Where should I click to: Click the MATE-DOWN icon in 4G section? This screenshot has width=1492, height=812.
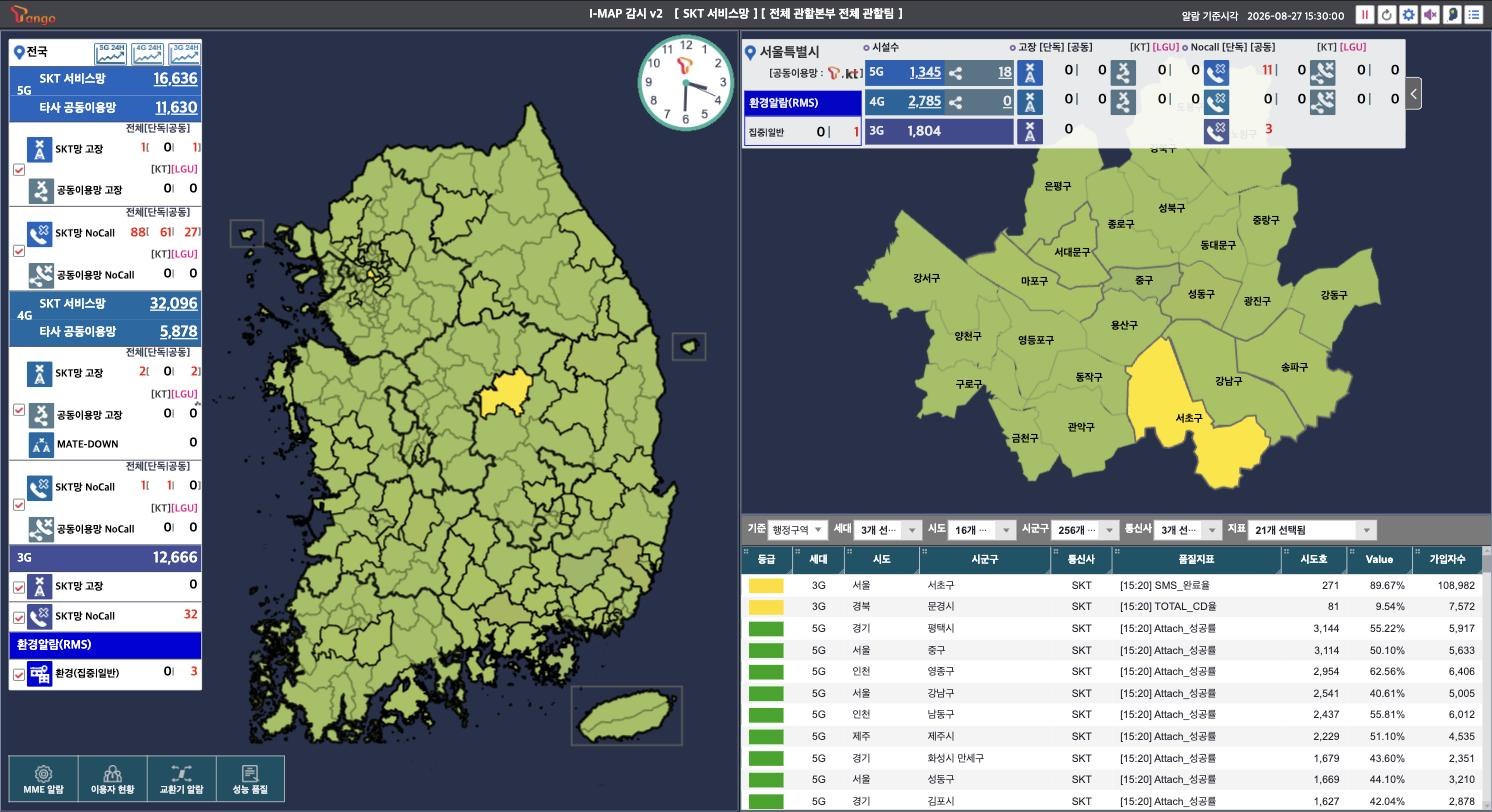40,444
